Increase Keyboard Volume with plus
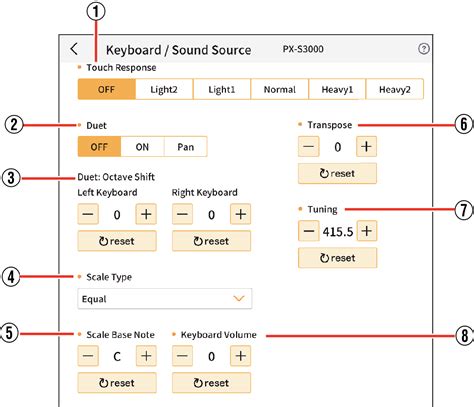Viewport: 474px width, 407px height. pos(241,356)
